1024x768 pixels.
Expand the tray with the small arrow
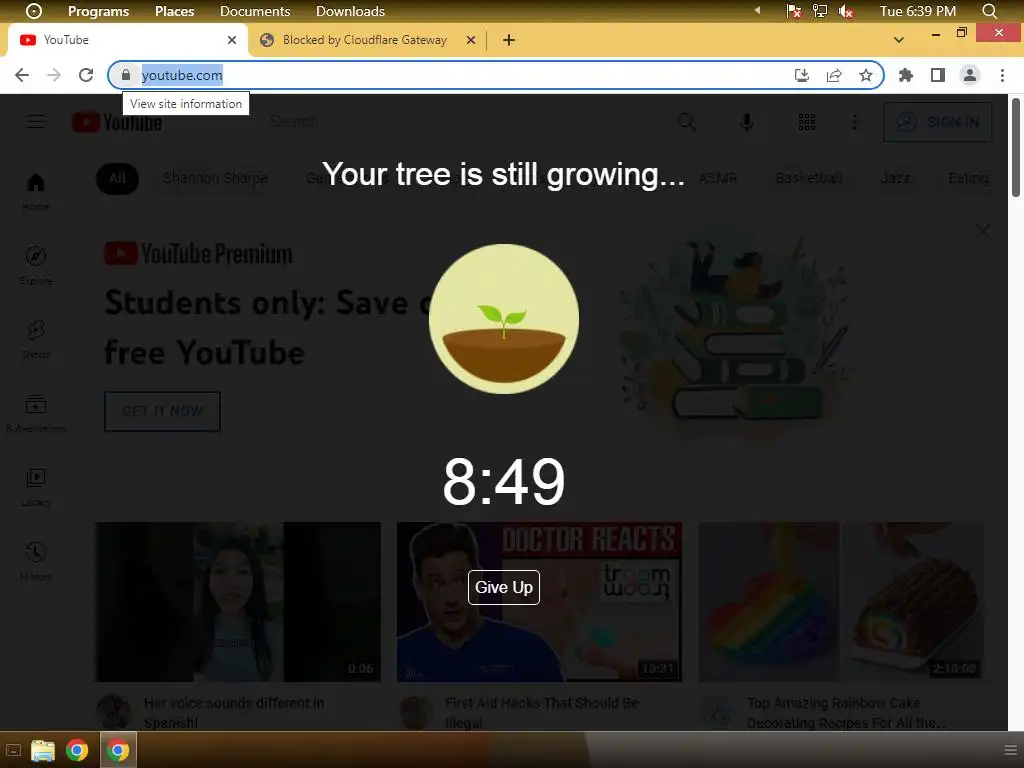pos(758,10)
